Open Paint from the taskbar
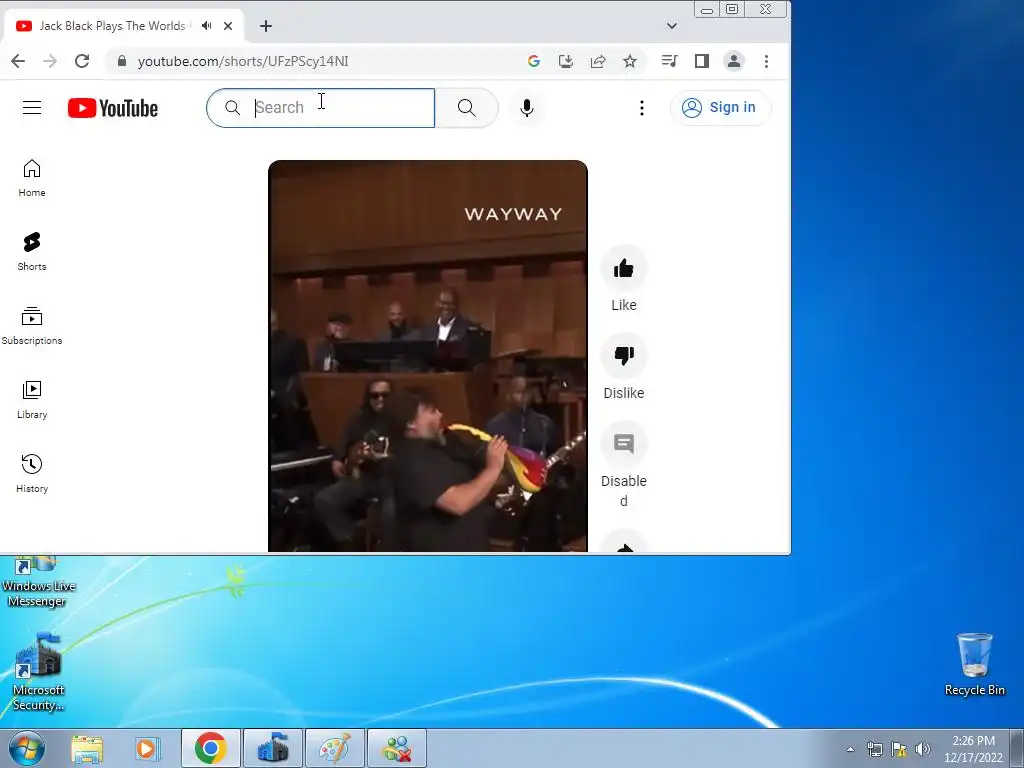The image size is (1024, 768). click(334, 748)
